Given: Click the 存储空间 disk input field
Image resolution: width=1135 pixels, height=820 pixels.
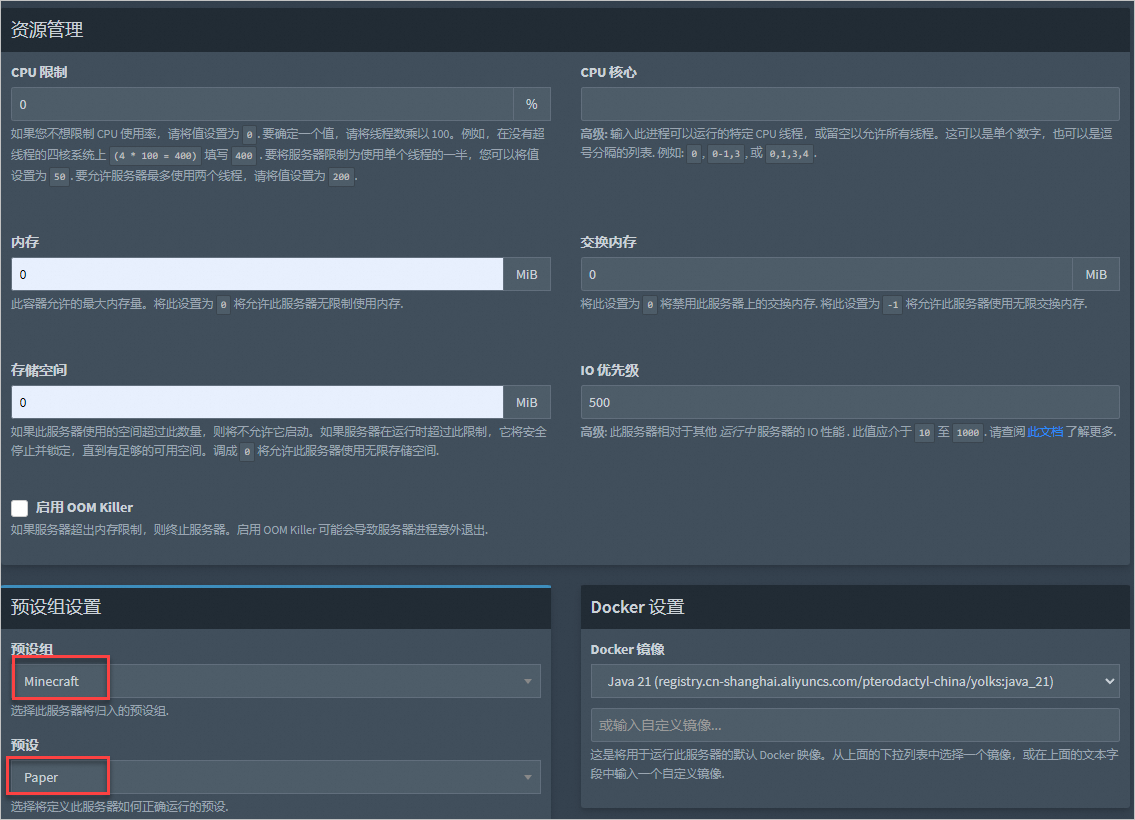Looking at the screenshot, I should [257, 402].
